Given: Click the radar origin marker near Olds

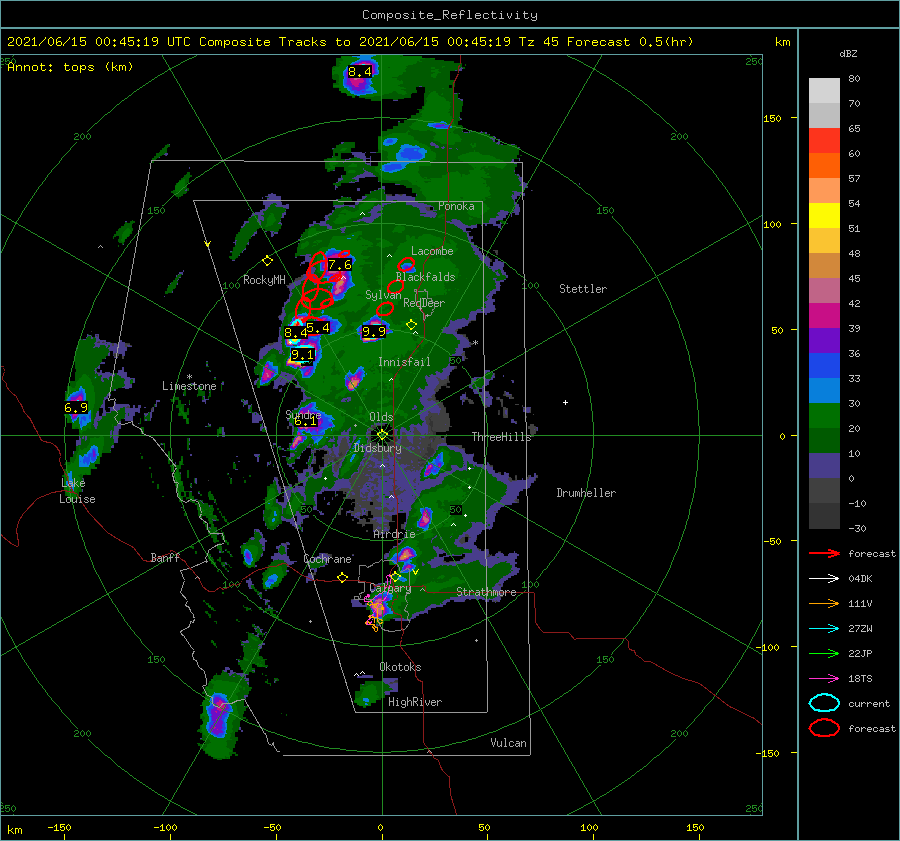Looking at the screenshot, I should (x=382, y=435).
